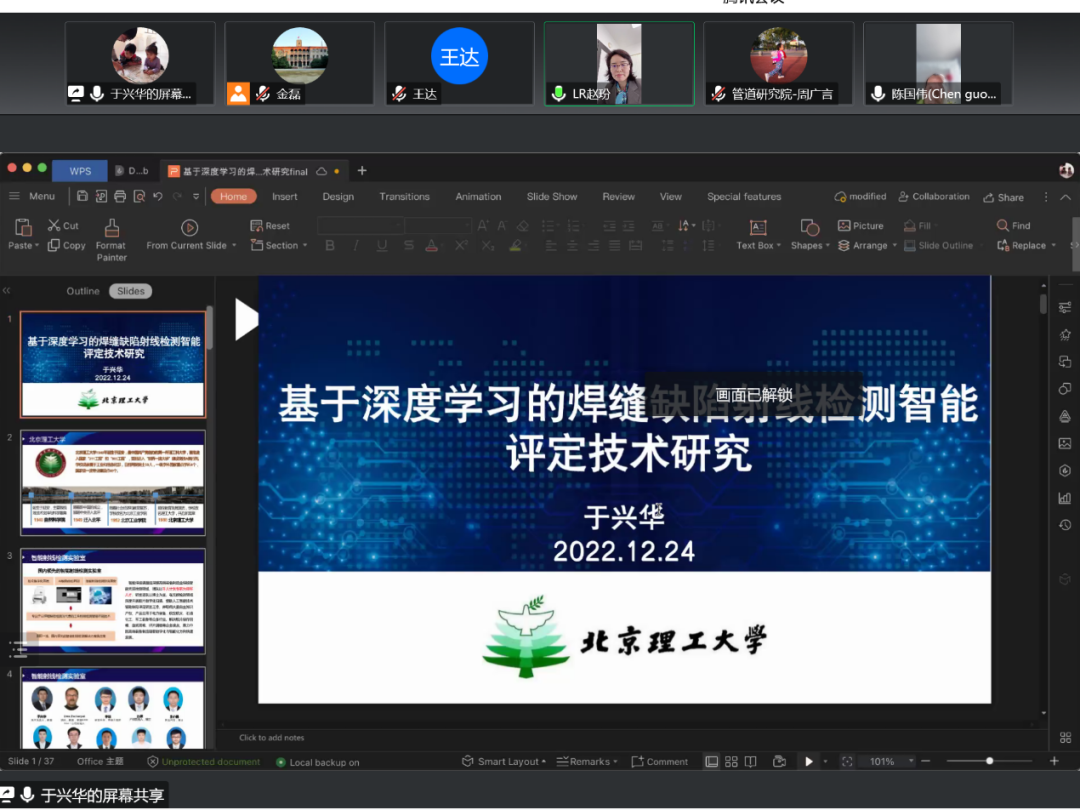The height and width of the screenshot is (810, 1080).
Task: Select slide 2 thumbnail in panel
Action: pyautogui.click(x=112, y=483)
